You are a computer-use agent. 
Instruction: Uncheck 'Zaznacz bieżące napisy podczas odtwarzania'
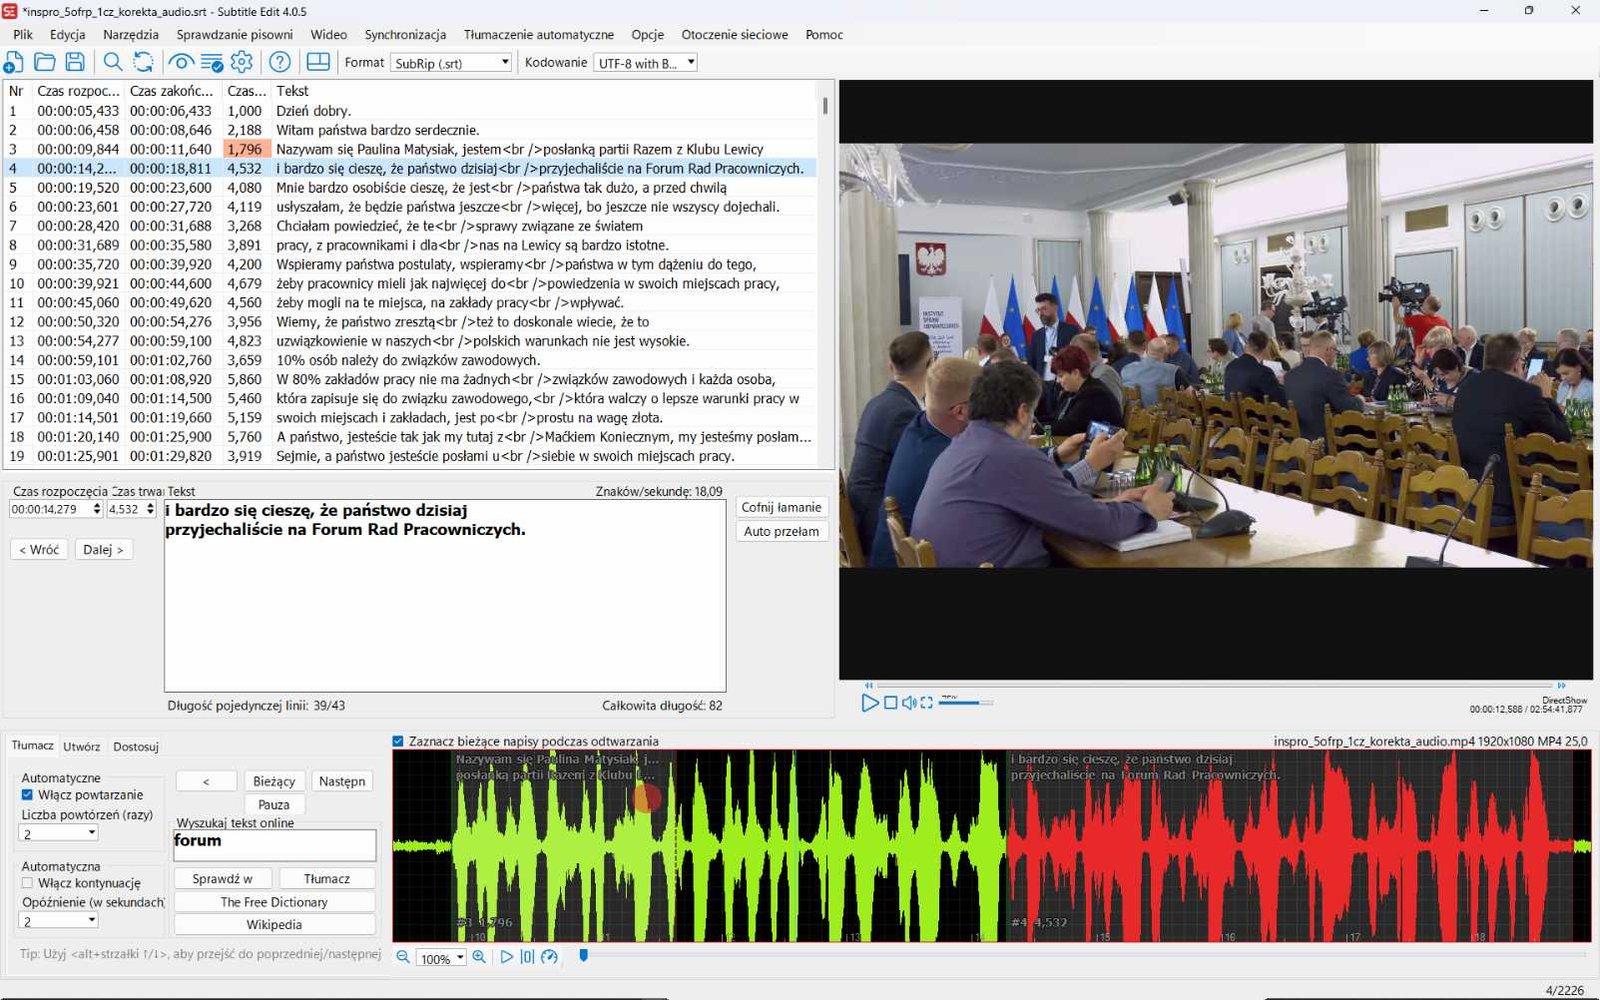[x=398, y=741]
